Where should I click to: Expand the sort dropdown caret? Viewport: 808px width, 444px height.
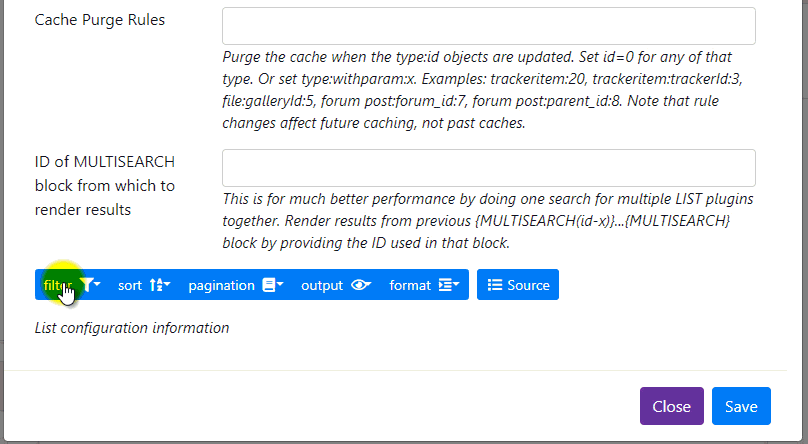pyautogui.click(x=167, y=284)
